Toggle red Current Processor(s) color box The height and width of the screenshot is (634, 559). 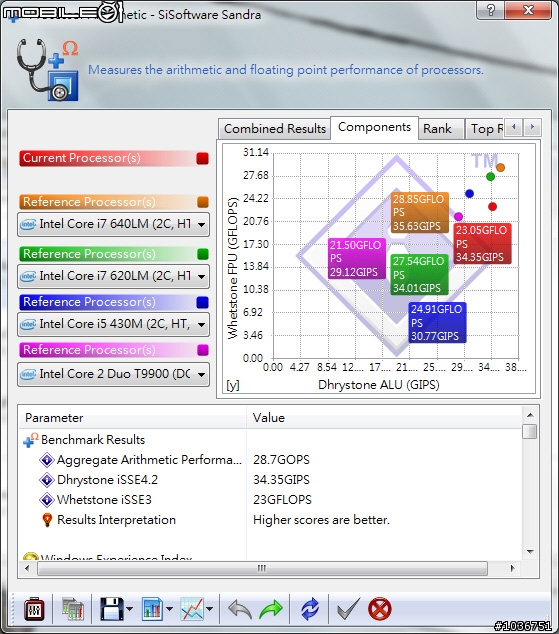pos(203,158)
